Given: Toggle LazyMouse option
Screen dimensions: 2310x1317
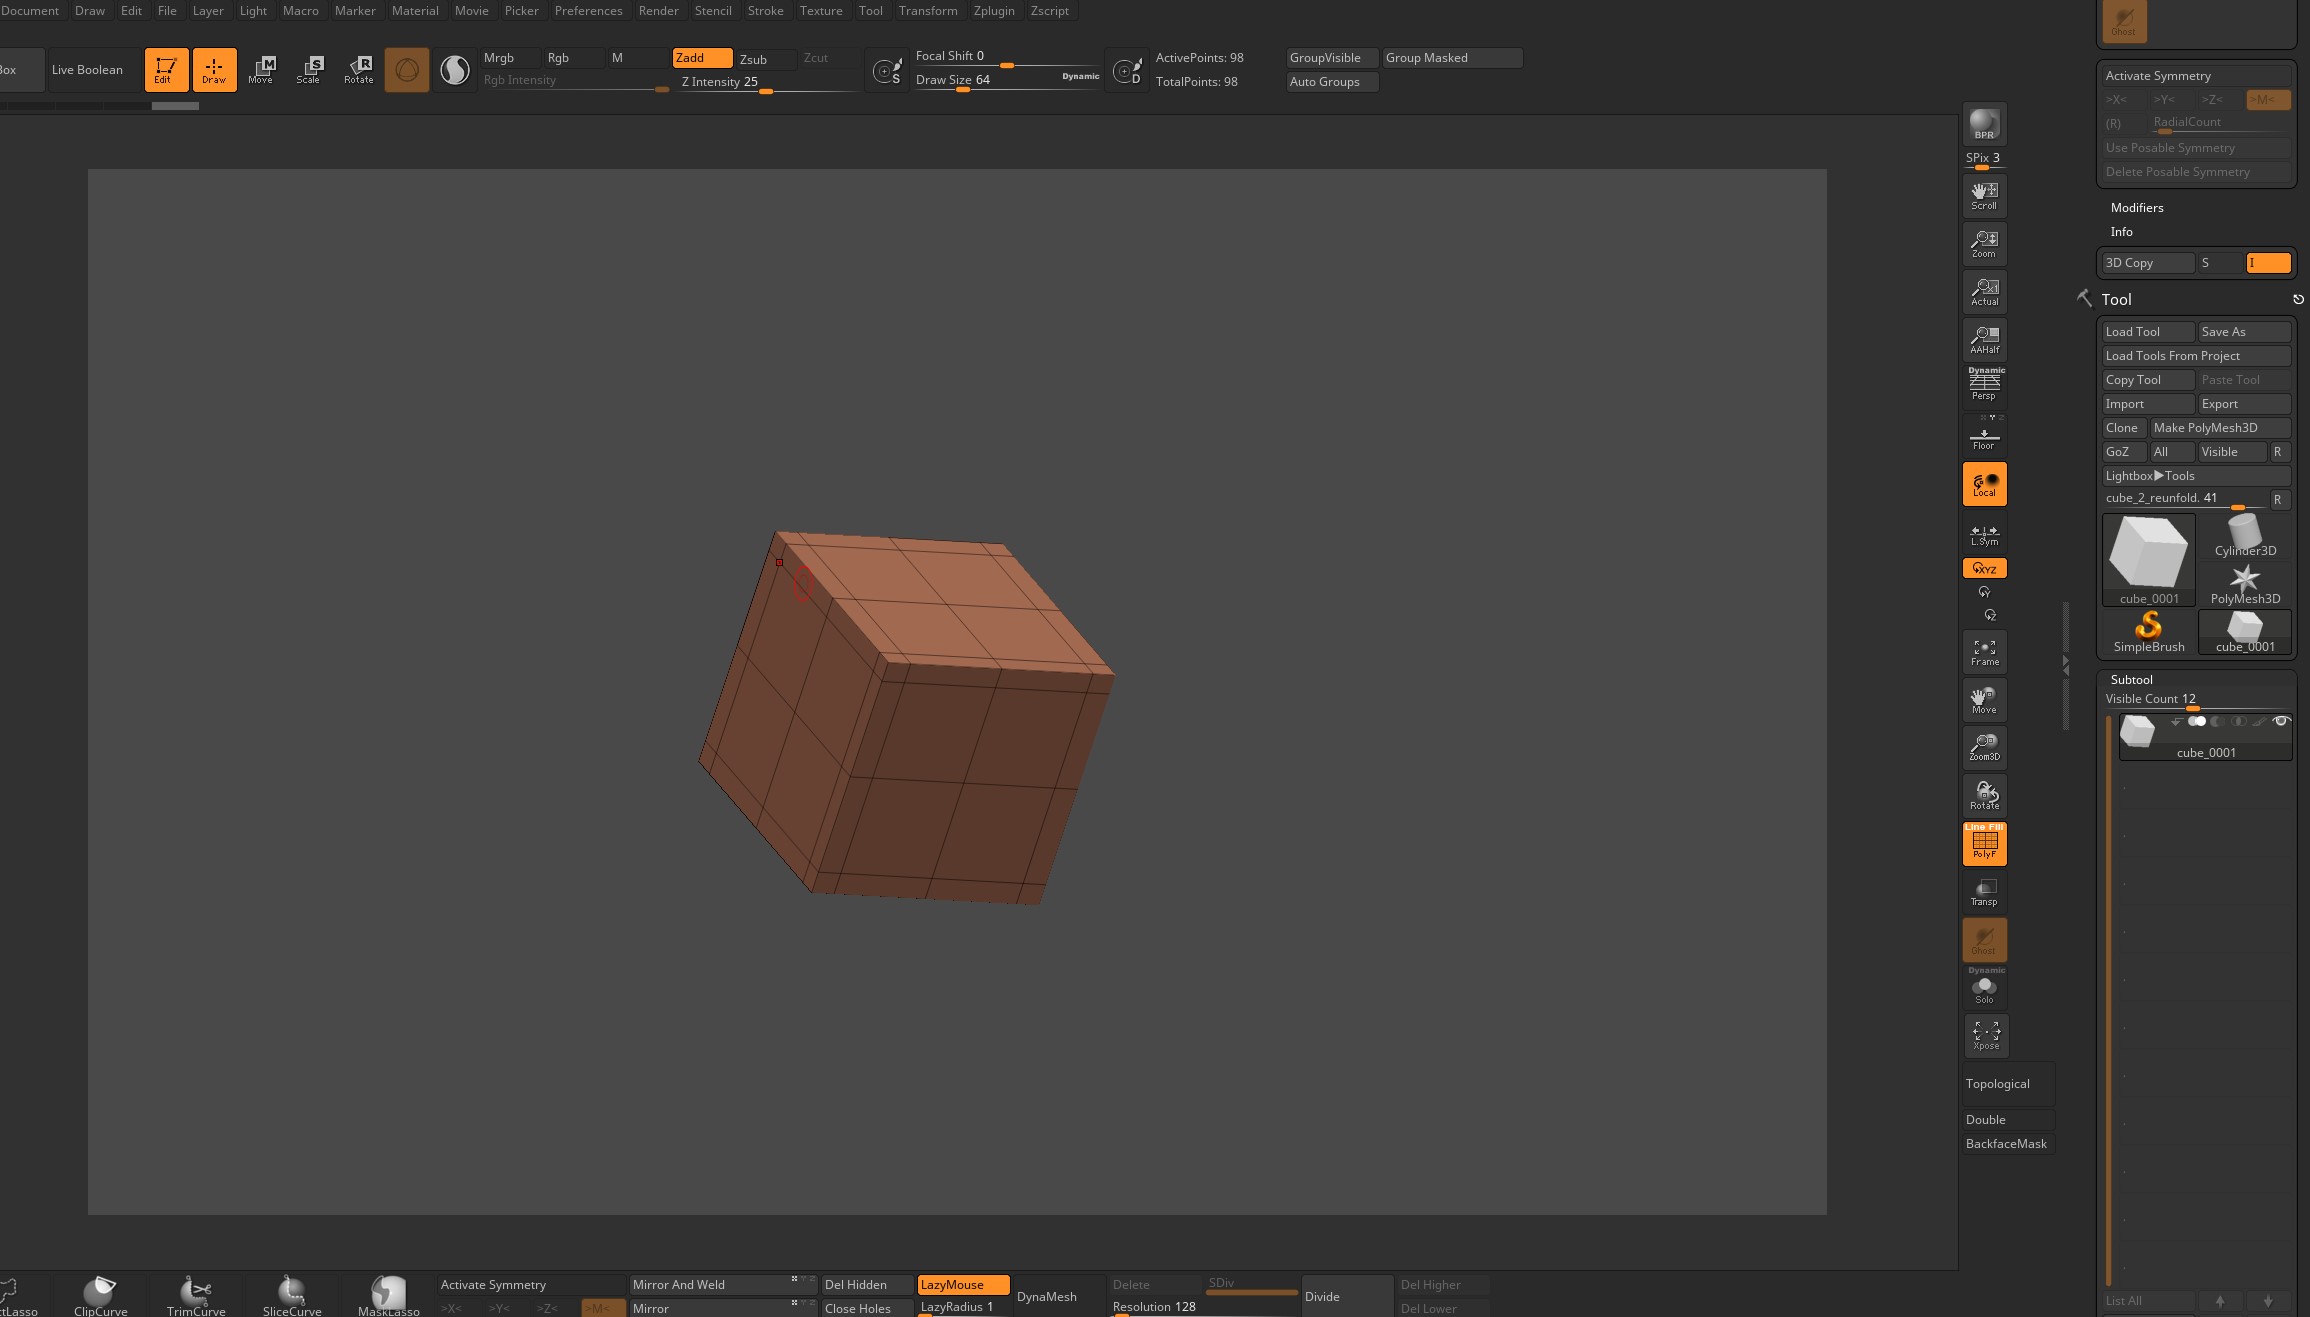Looking at the screenshot, I should click(962, 1285).
